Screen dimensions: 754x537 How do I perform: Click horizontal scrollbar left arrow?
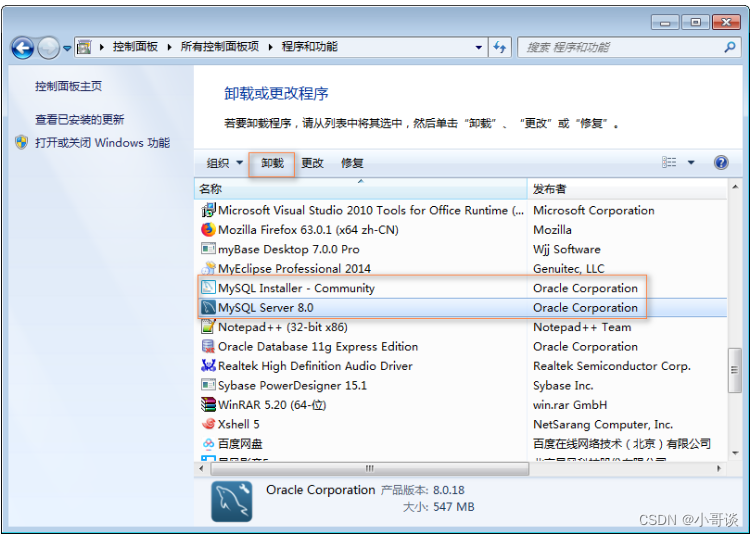201,468
